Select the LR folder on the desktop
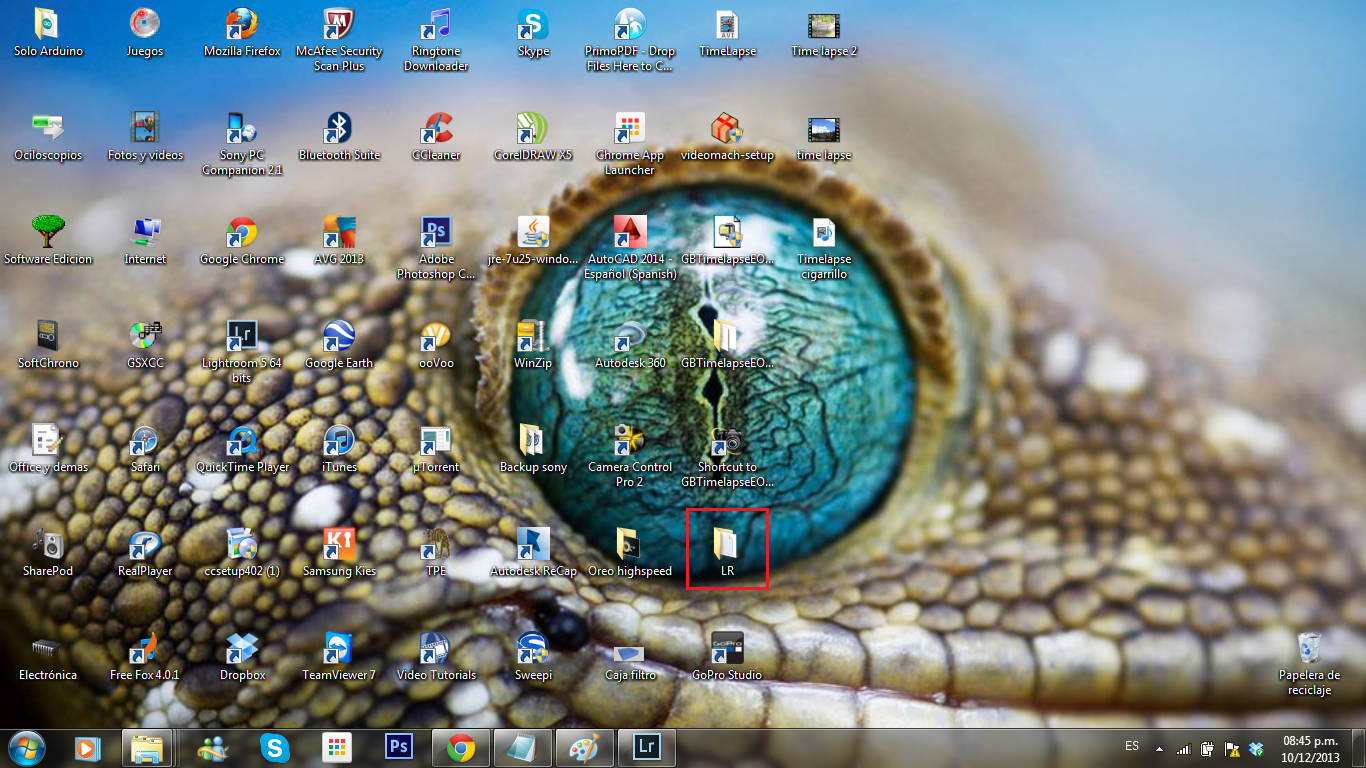Viewport: 1366px width, 768px height. coord(727,553)
